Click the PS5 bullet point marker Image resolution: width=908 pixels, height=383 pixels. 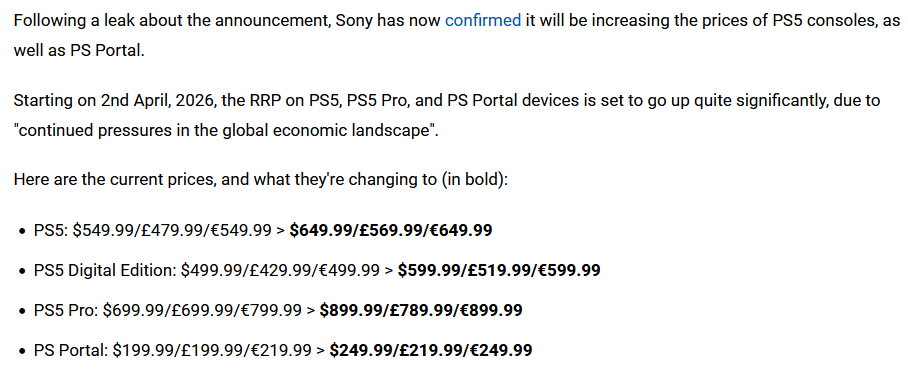[x=22, y=232]
